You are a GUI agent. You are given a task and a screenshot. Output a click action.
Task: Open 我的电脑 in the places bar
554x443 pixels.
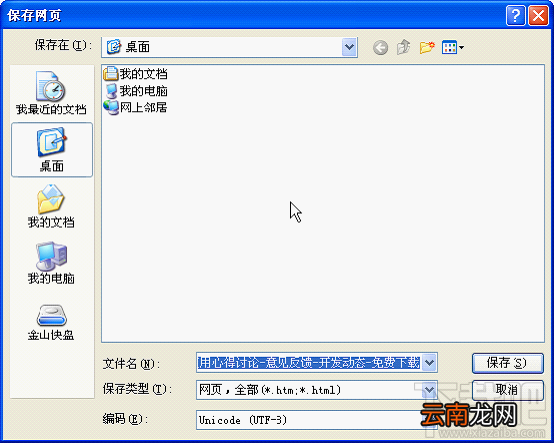click(51, 263)
